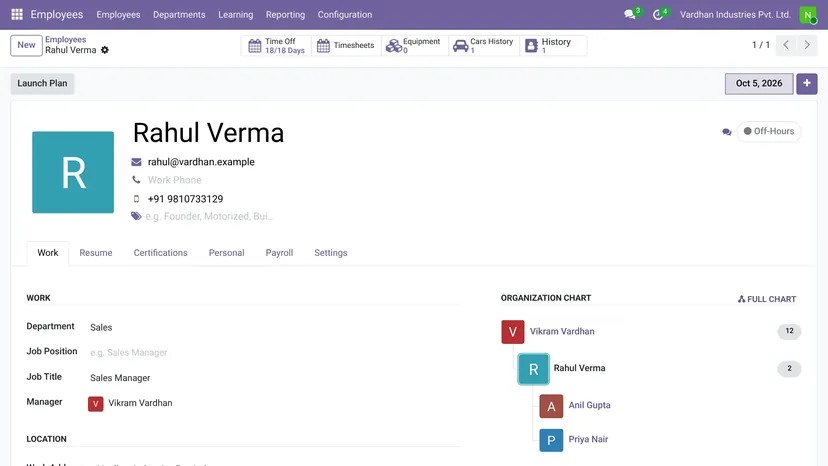Click the tags icon

click(136, 216)
